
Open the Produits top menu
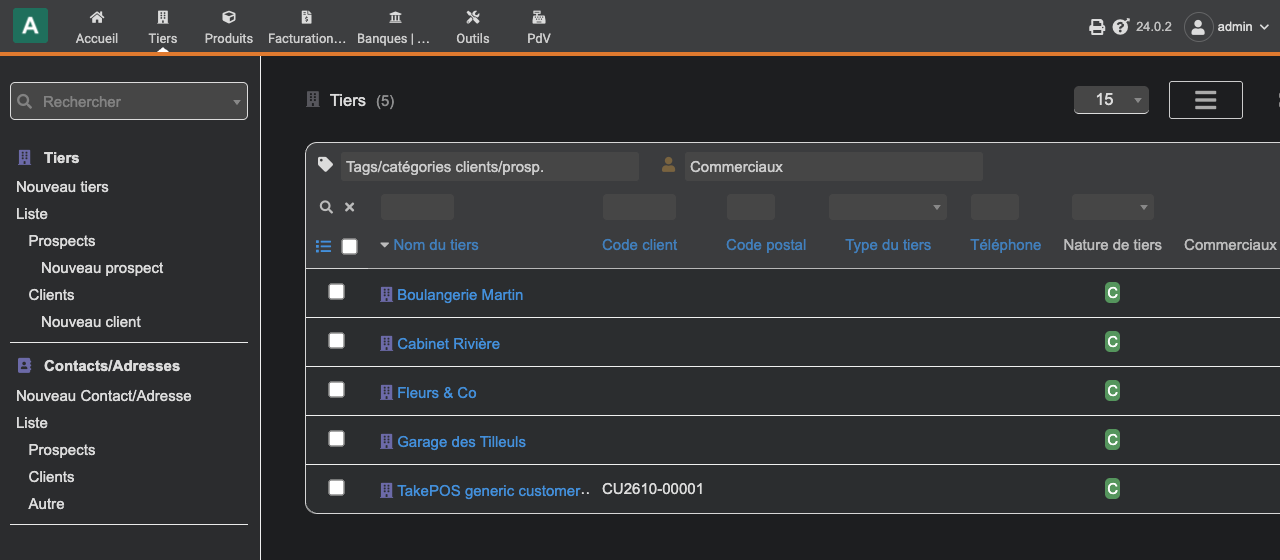[229, 27]
